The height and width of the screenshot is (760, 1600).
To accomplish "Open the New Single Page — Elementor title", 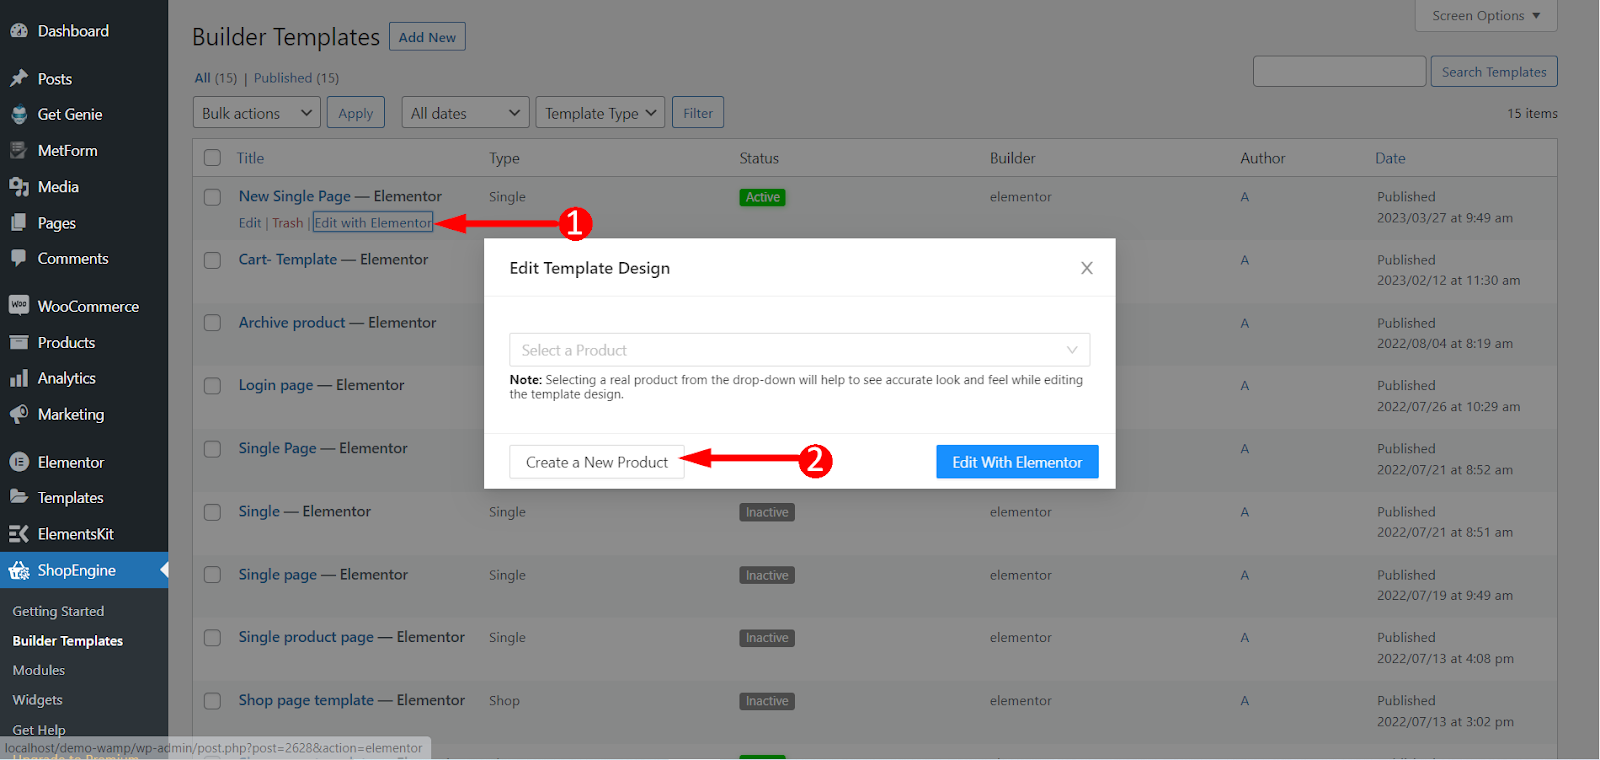I will click(340, 196).
